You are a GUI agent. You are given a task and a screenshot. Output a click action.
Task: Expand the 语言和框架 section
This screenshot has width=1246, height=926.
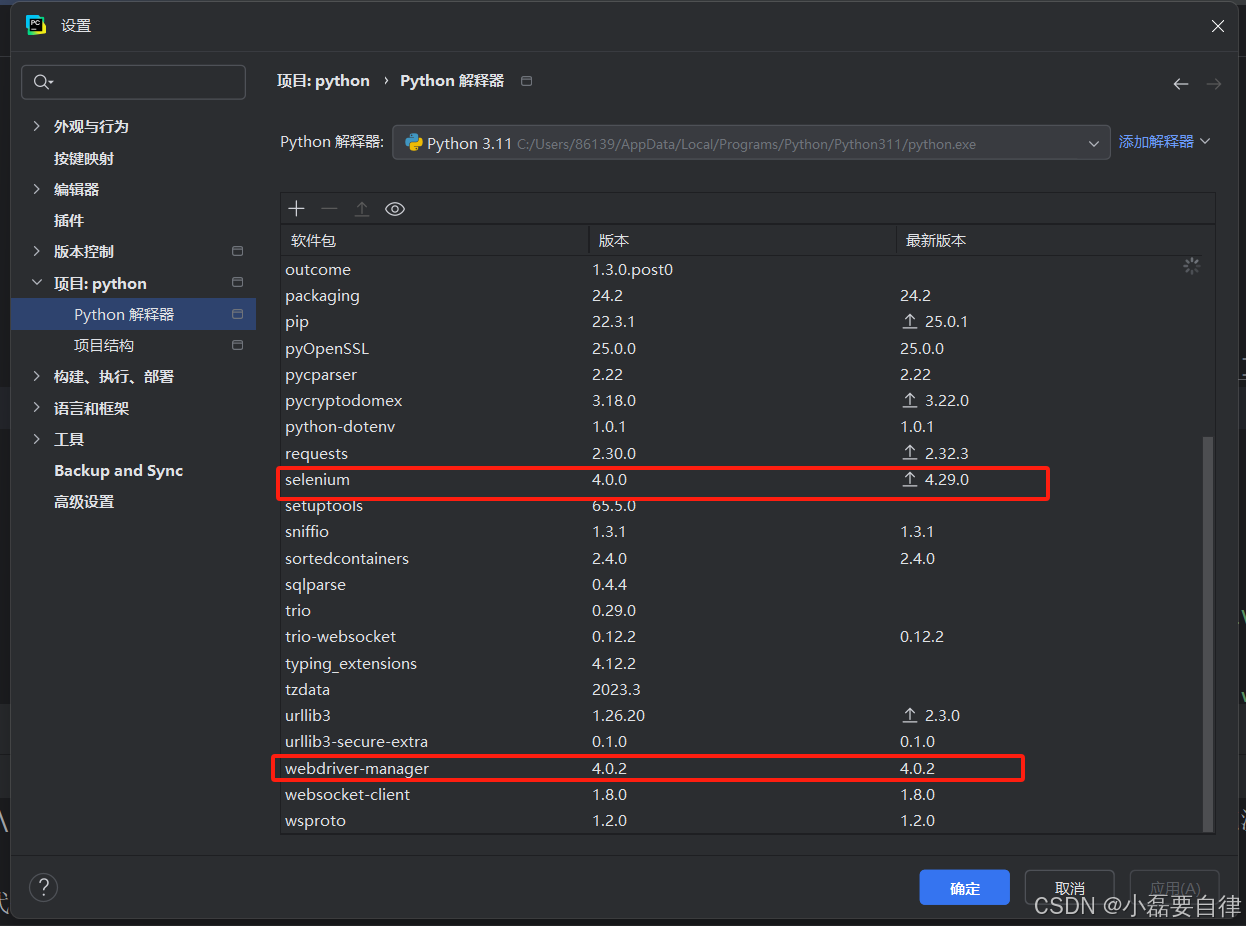(x=37, y=408)
